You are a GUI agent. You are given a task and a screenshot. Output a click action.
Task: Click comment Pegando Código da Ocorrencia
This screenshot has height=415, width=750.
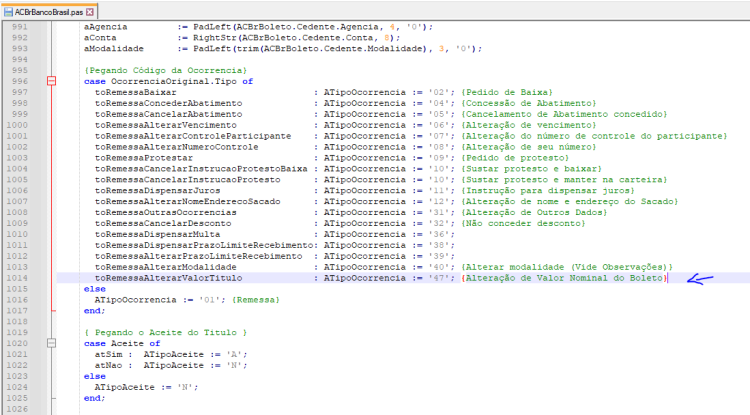(x=165, y=70)
